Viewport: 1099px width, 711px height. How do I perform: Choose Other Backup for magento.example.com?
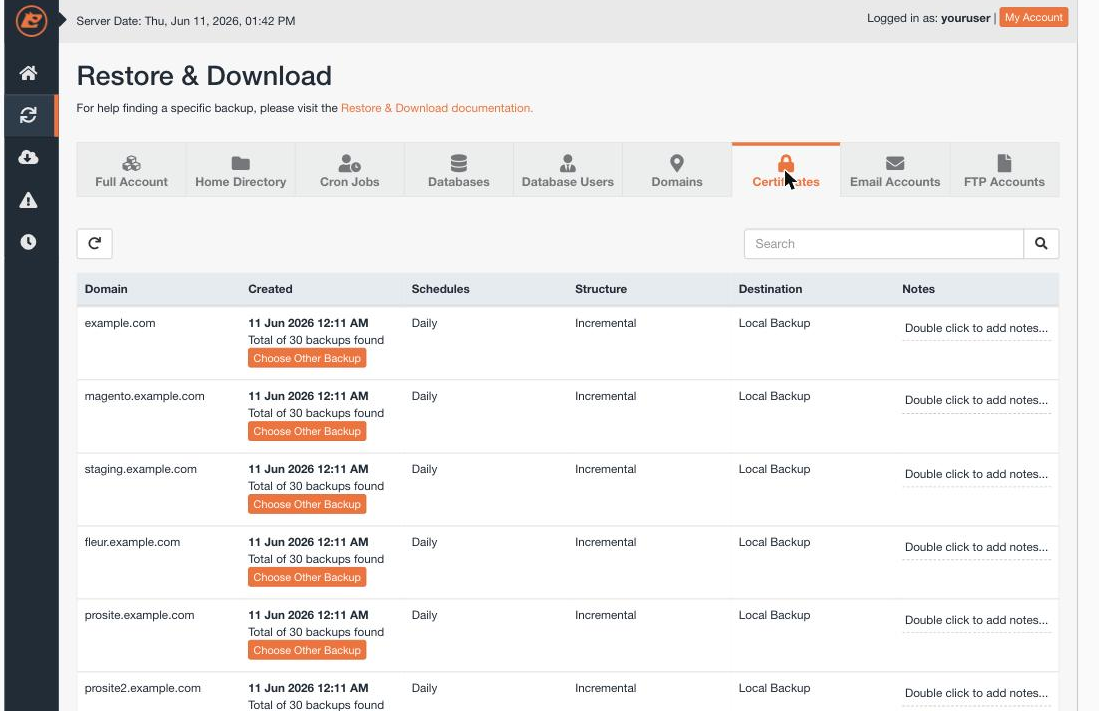pyautogui.click(x=307, y=431)
